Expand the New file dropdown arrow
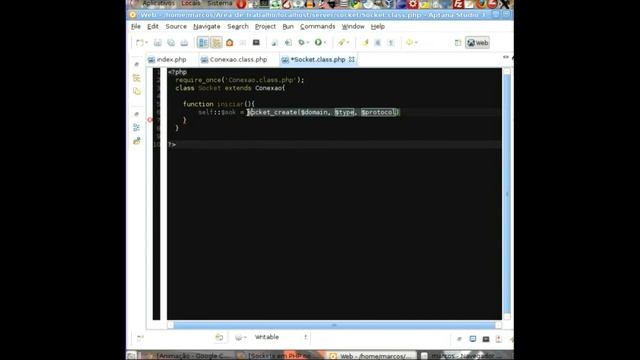This screenshot has height=360, width=640. (x=146, y=42)
